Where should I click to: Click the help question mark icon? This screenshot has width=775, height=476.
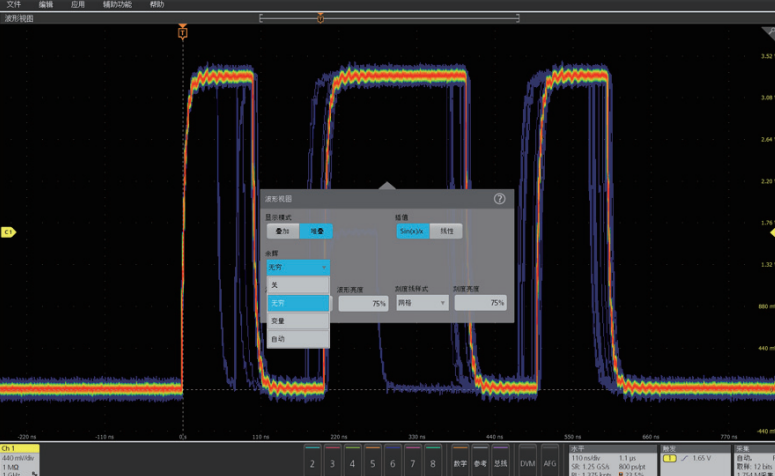[x=499, y=199]
